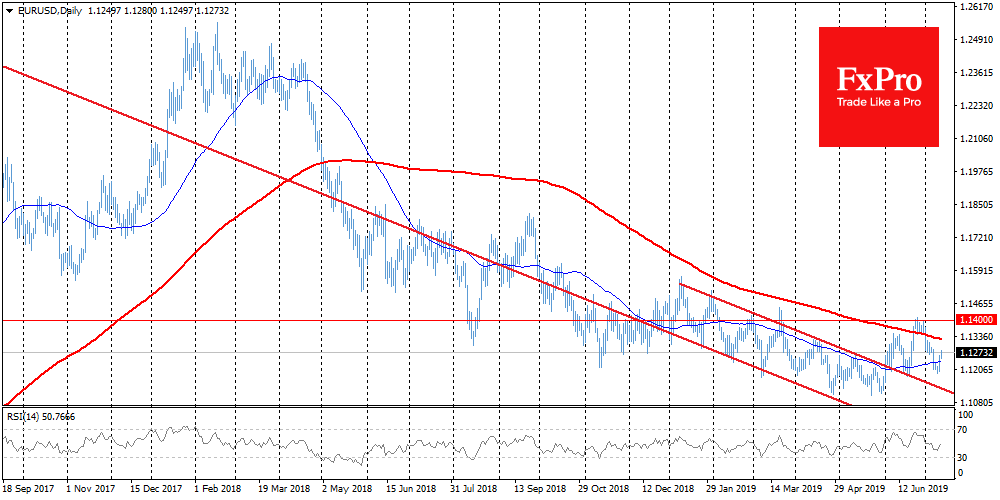The height and width of the screenshot is (500, 1000).
Task: Click the 12 Jun 2019 date label
Action: (x=922, y=489)
